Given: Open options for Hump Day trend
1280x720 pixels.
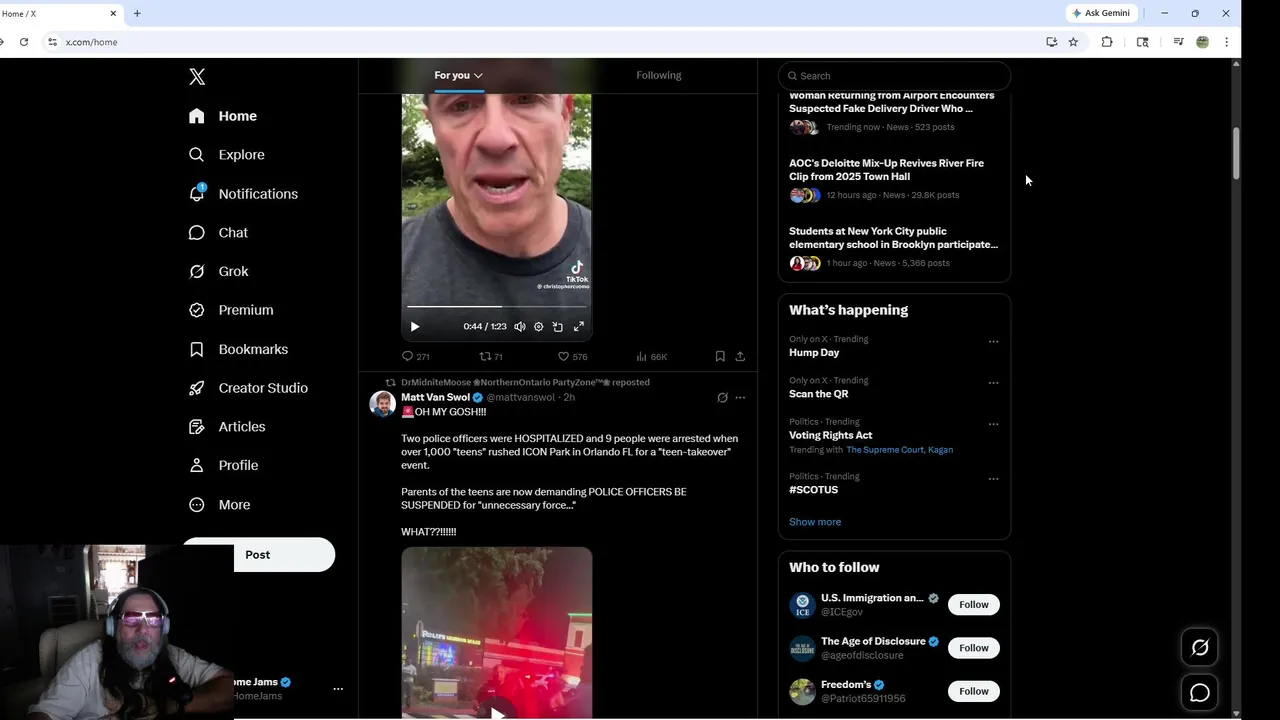Looking at the screenshot, I should coord(993,341).
